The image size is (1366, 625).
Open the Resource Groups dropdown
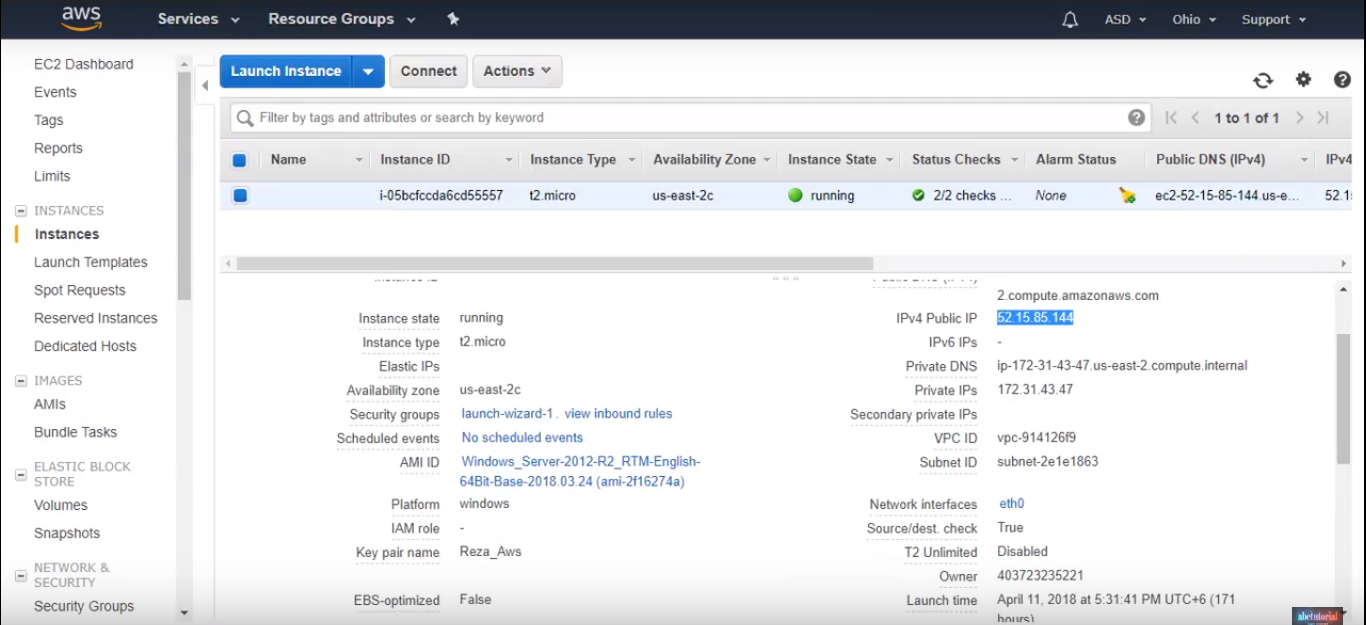tap(341, 19)
